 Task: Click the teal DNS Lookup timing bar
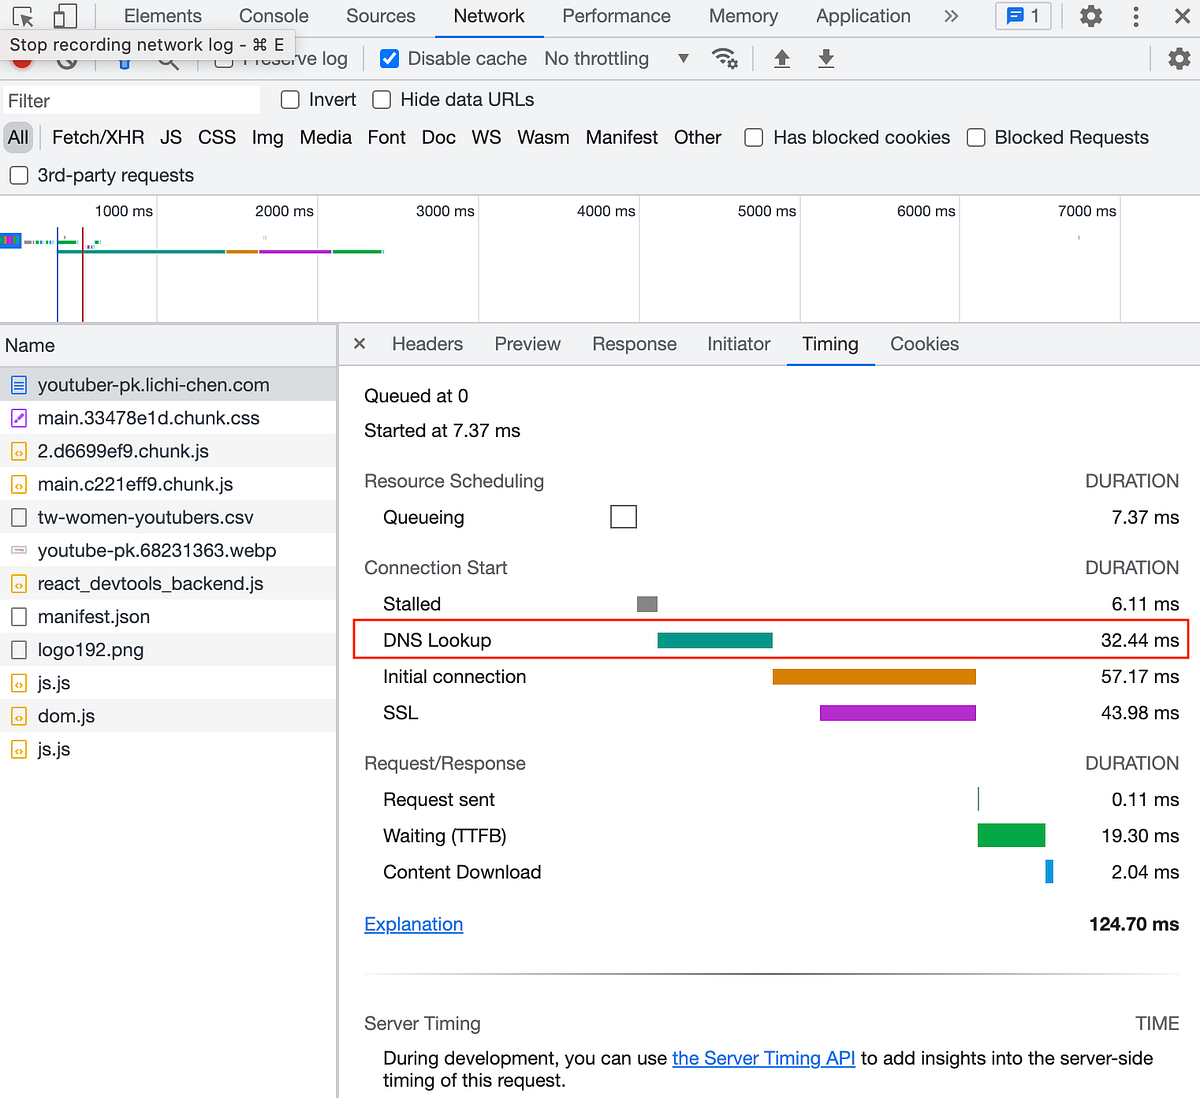[715, 641]
